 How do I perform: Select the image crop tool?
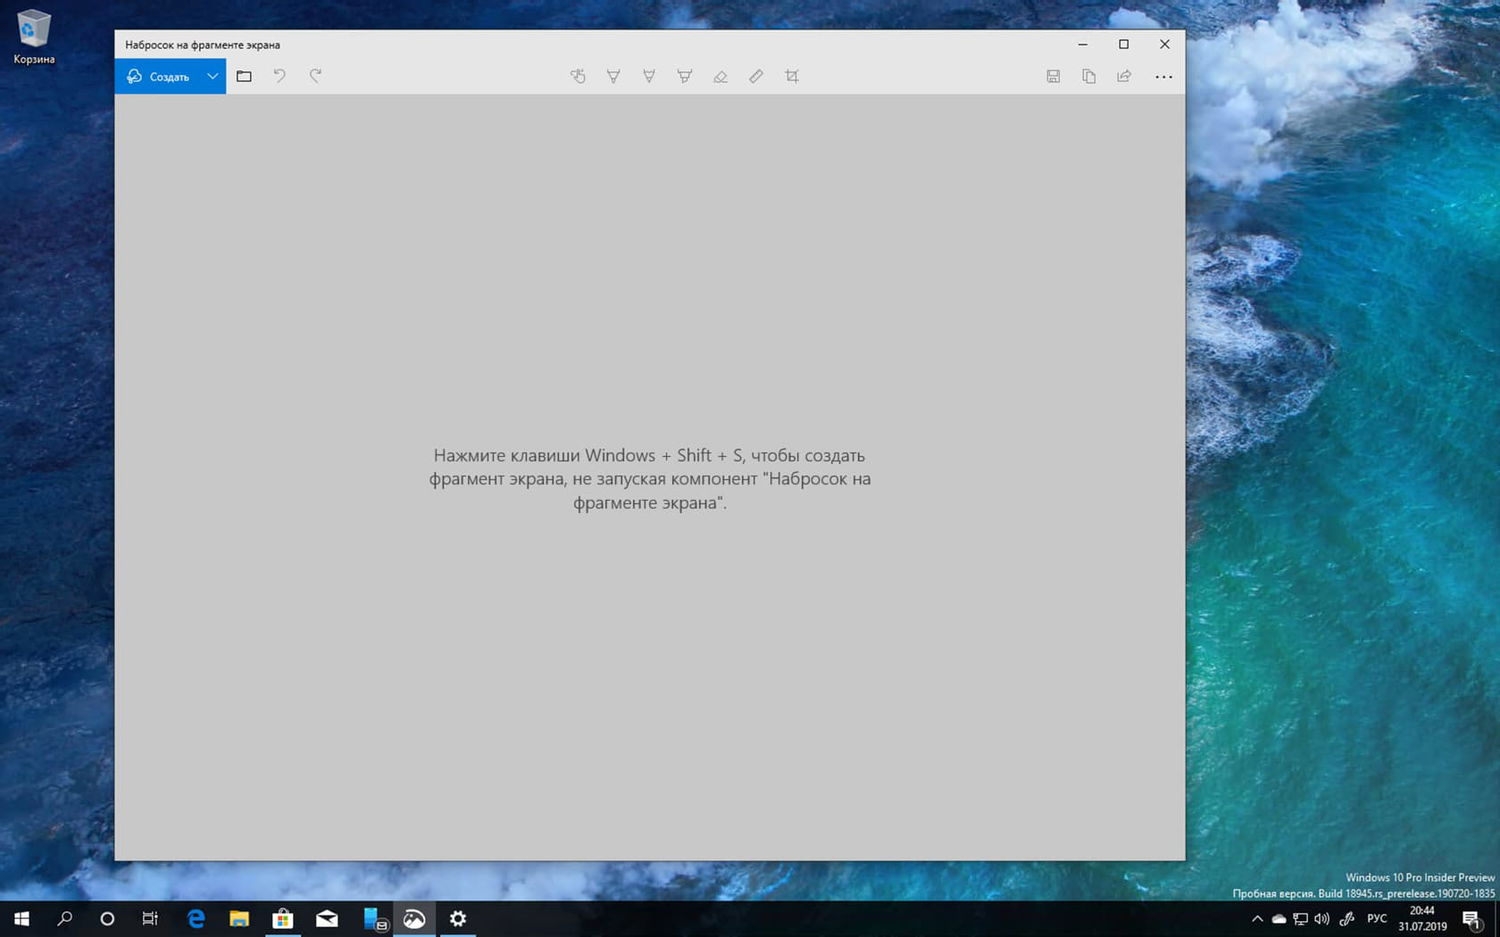(x=792, y=76)
